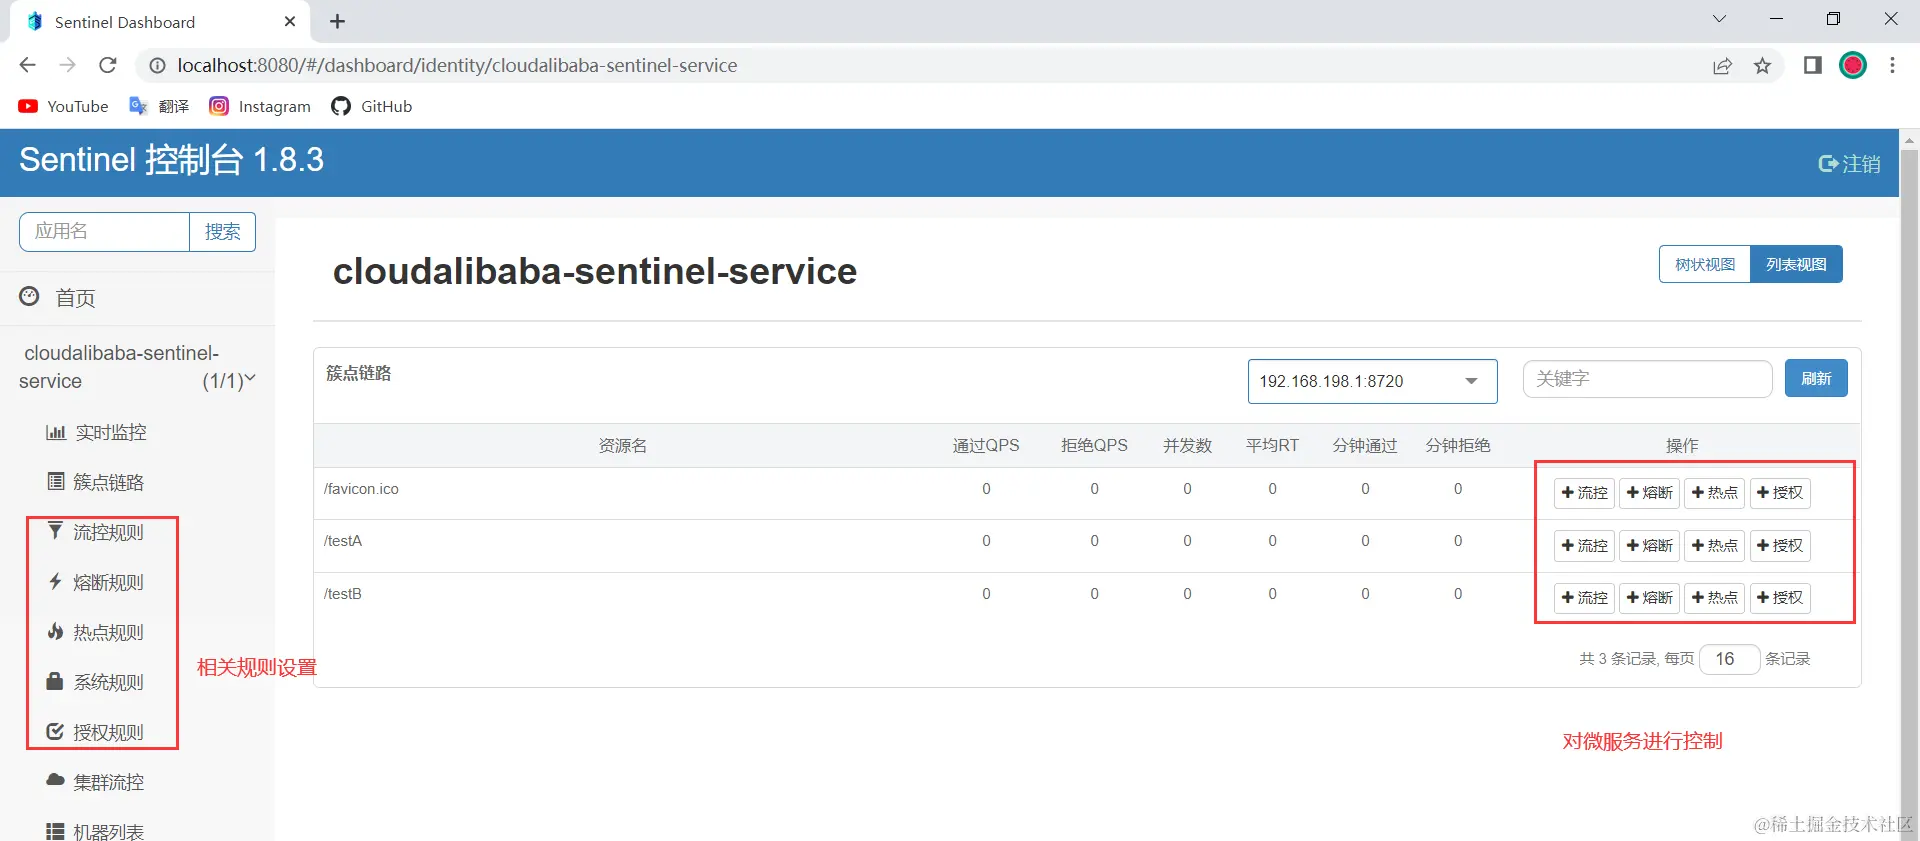Open 簇点链路 in the sidebar

coord(96,482)
